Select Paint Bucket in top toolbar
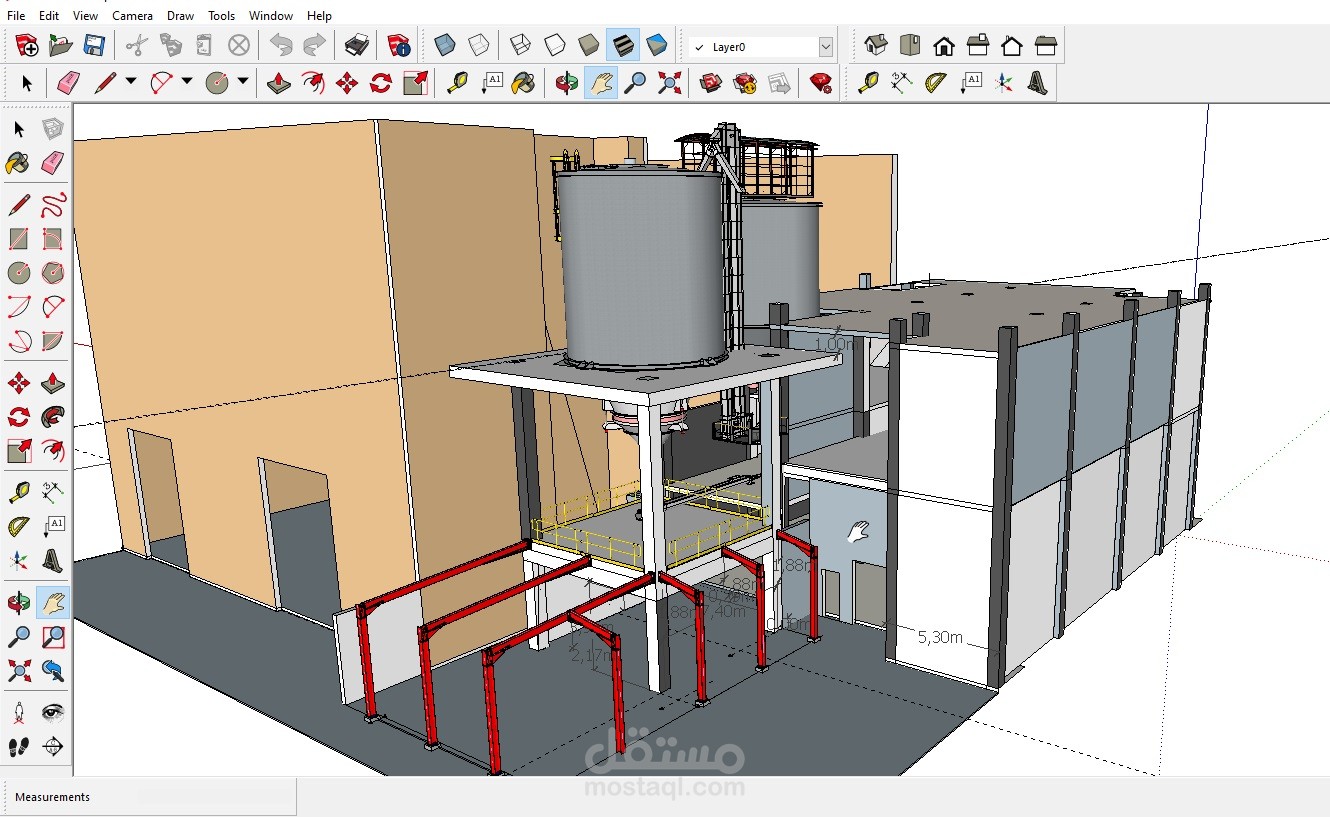 click(x=524, y=83)
